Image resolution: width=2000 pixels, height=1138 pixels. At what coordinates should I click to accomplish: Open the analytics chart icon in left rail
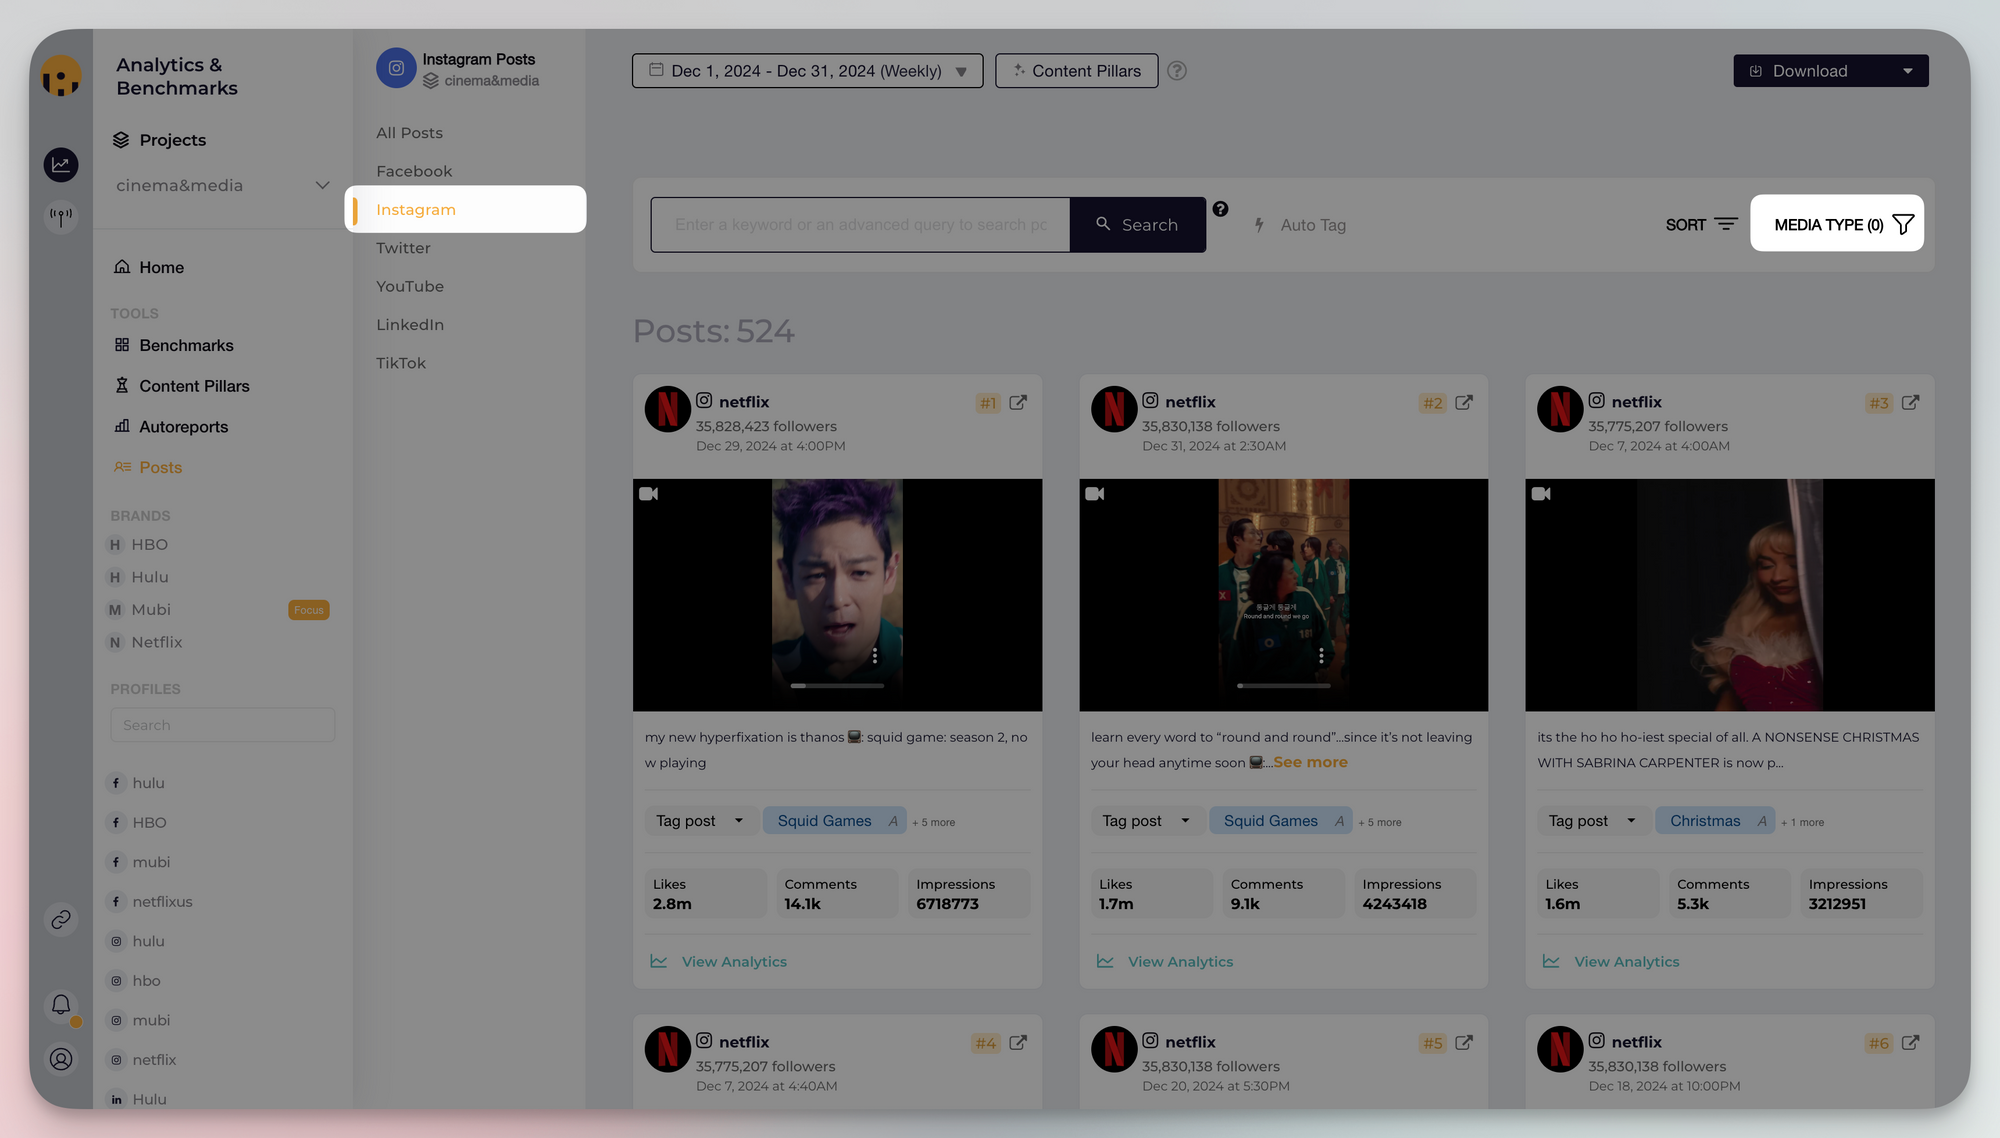[61, 164]
